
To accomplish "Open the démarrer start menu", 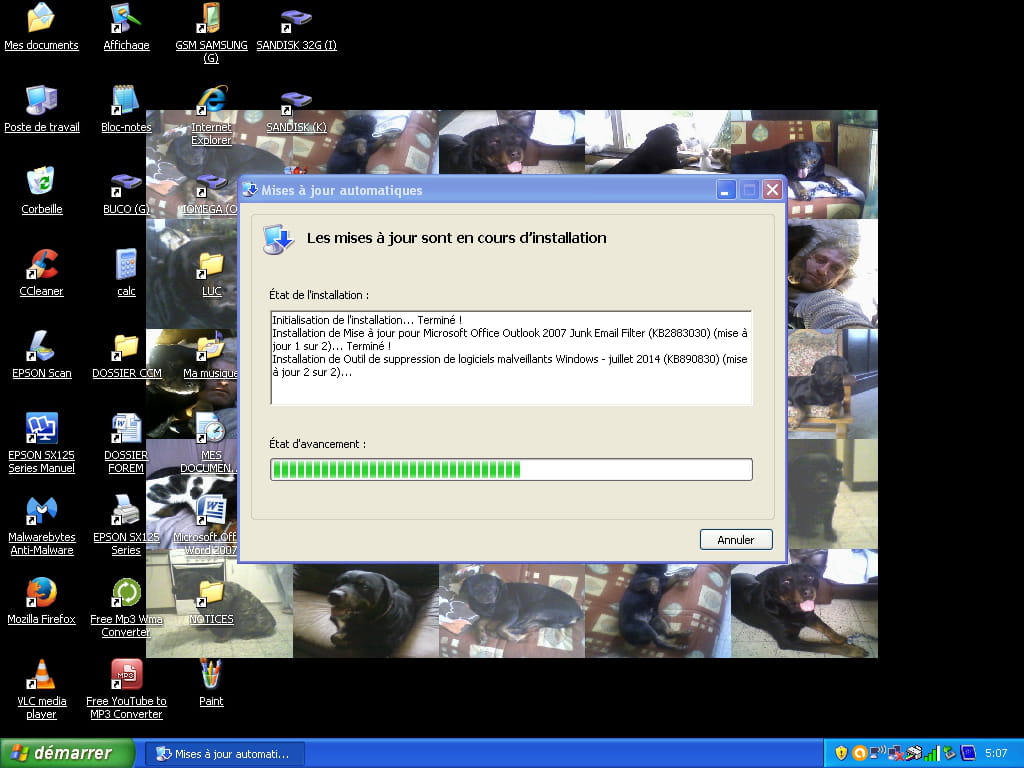I will [67, 753].
